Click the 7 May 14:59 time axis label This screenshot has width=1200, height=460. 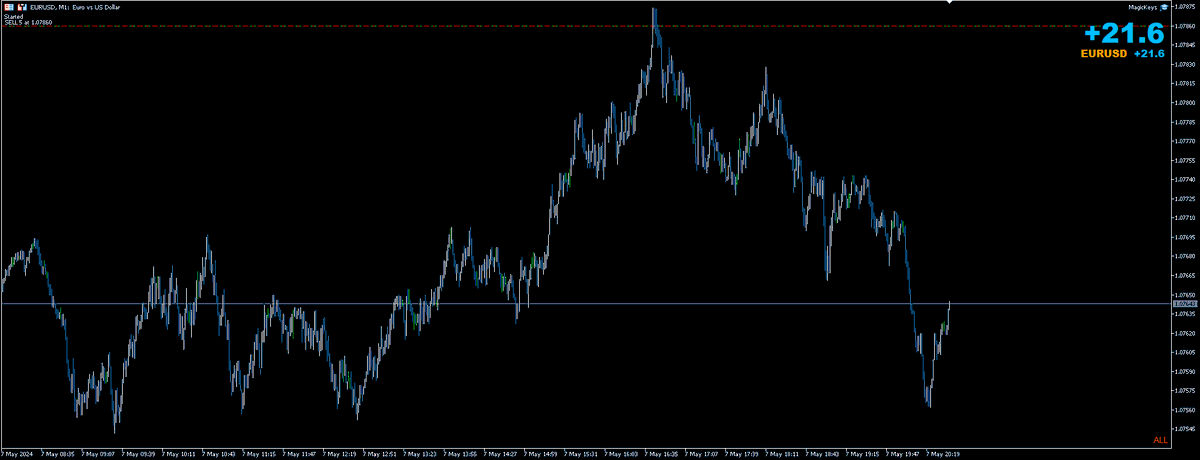tap(543, 454)
